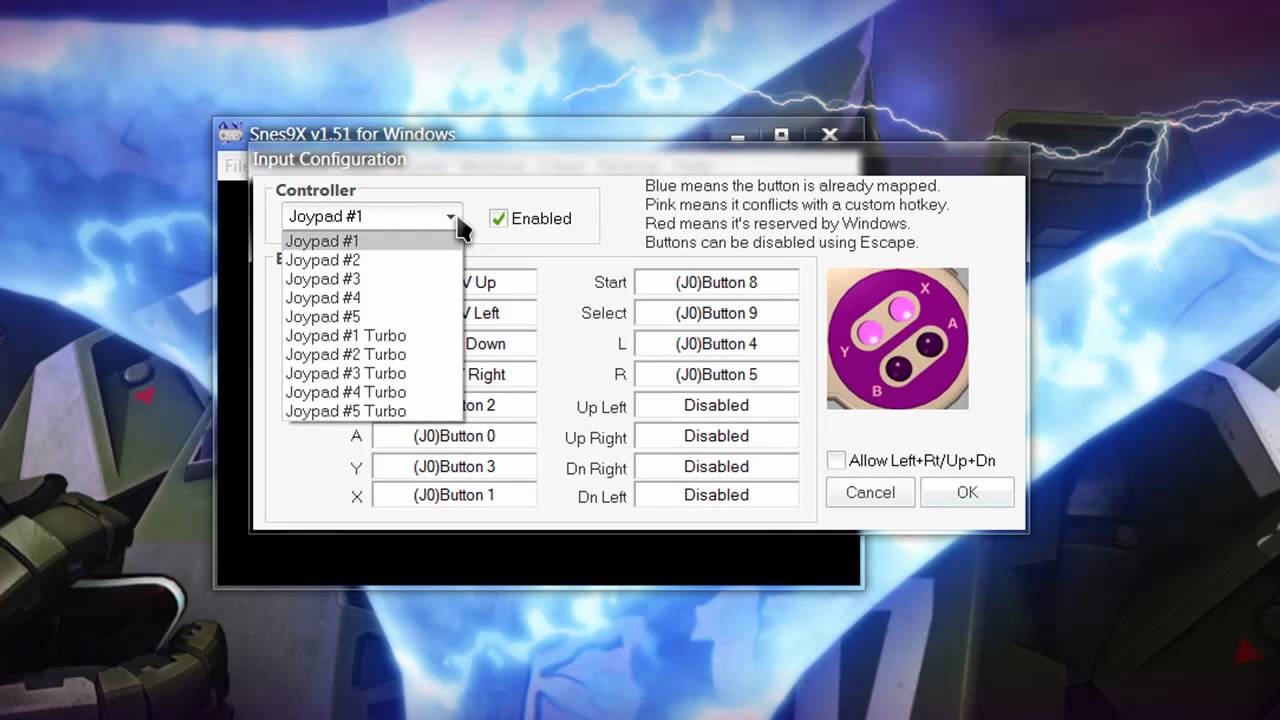Click the field showing Button 2
1280x720 pixels.
click(x=500, y=405)
